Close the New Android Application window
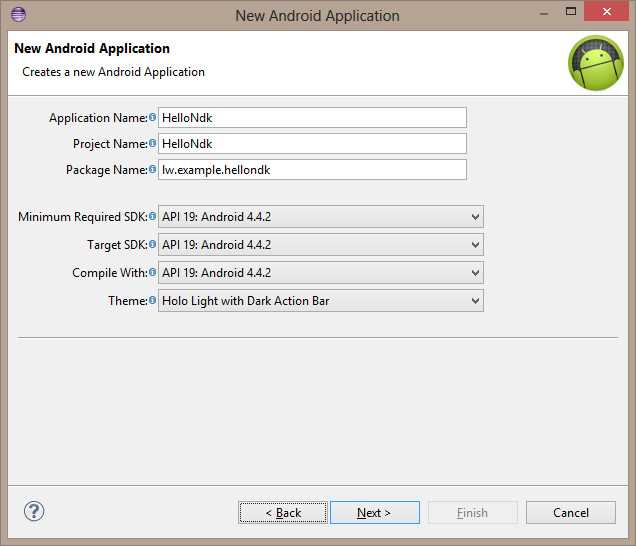 tap(606, 11)
